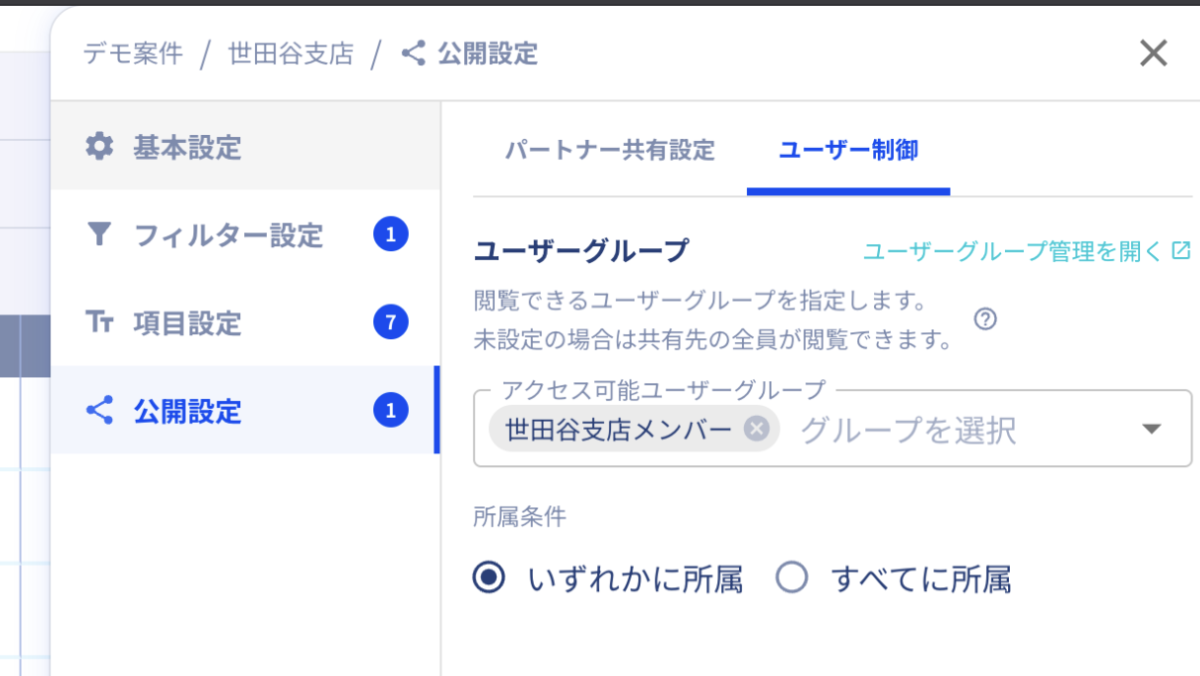1200x676 pixels.
Task: Close the settings dialog with the X
Action: [1153, 53]
